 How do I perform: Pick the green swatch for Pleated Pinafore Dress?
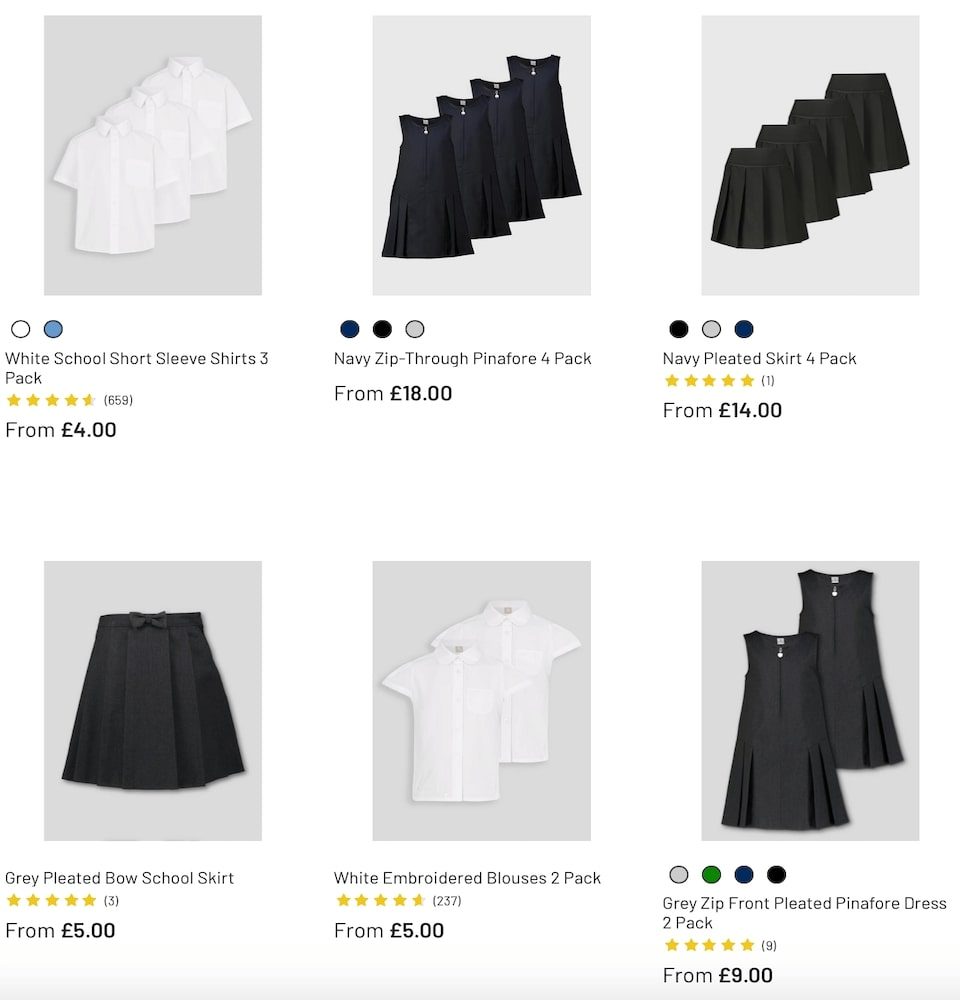pos(711,875)
